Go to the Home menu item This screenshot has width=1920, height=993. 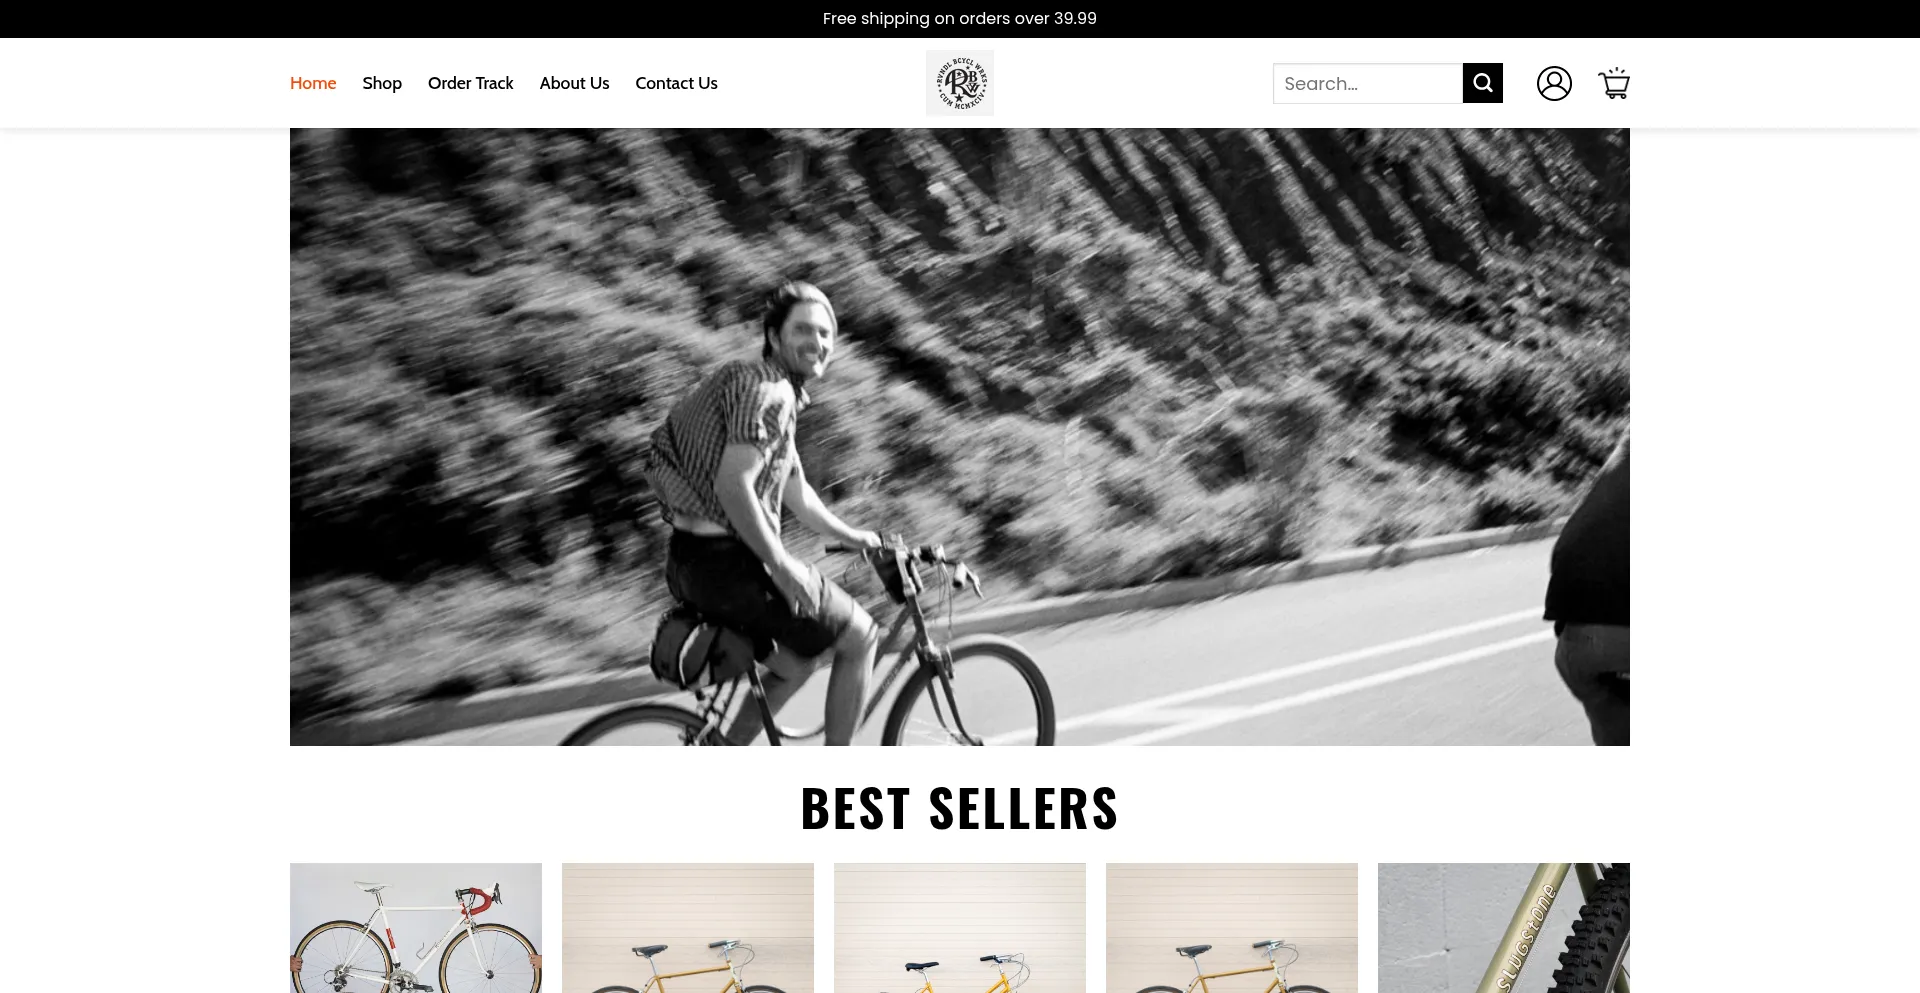(x=313, y=83)
